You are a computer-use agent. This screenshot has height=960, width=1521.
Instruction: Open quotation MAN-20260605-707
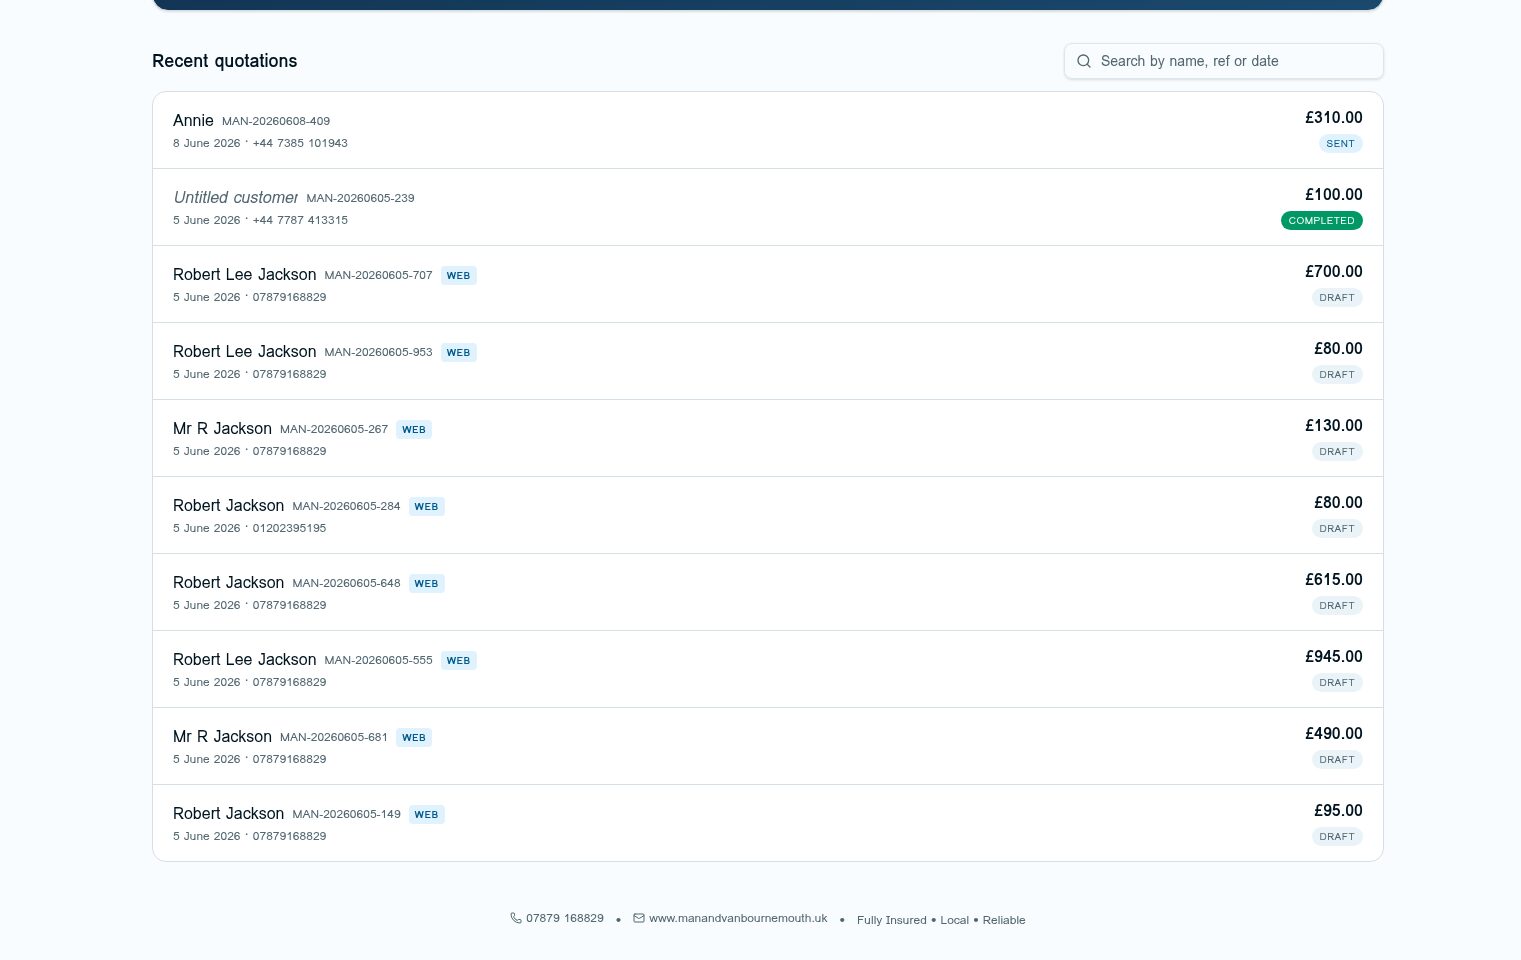(x=768, y=284)
